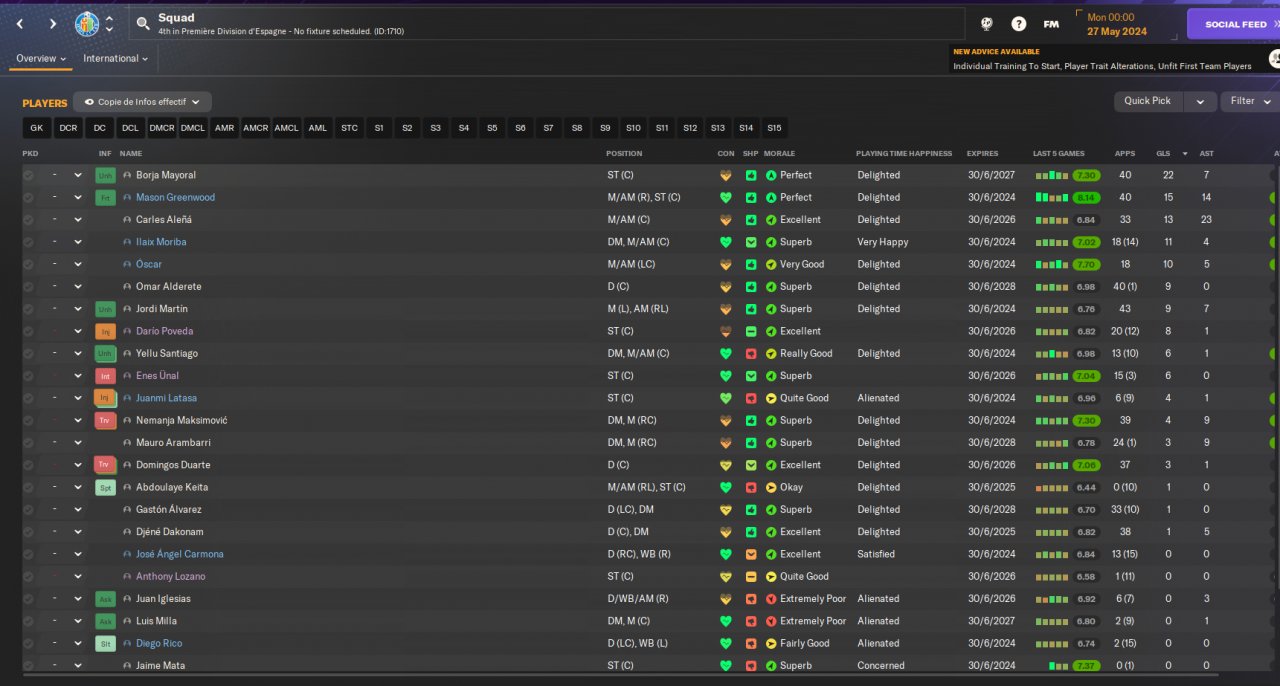Toggle pick checkbox for Carles Aleñá

tap(28, 220)
